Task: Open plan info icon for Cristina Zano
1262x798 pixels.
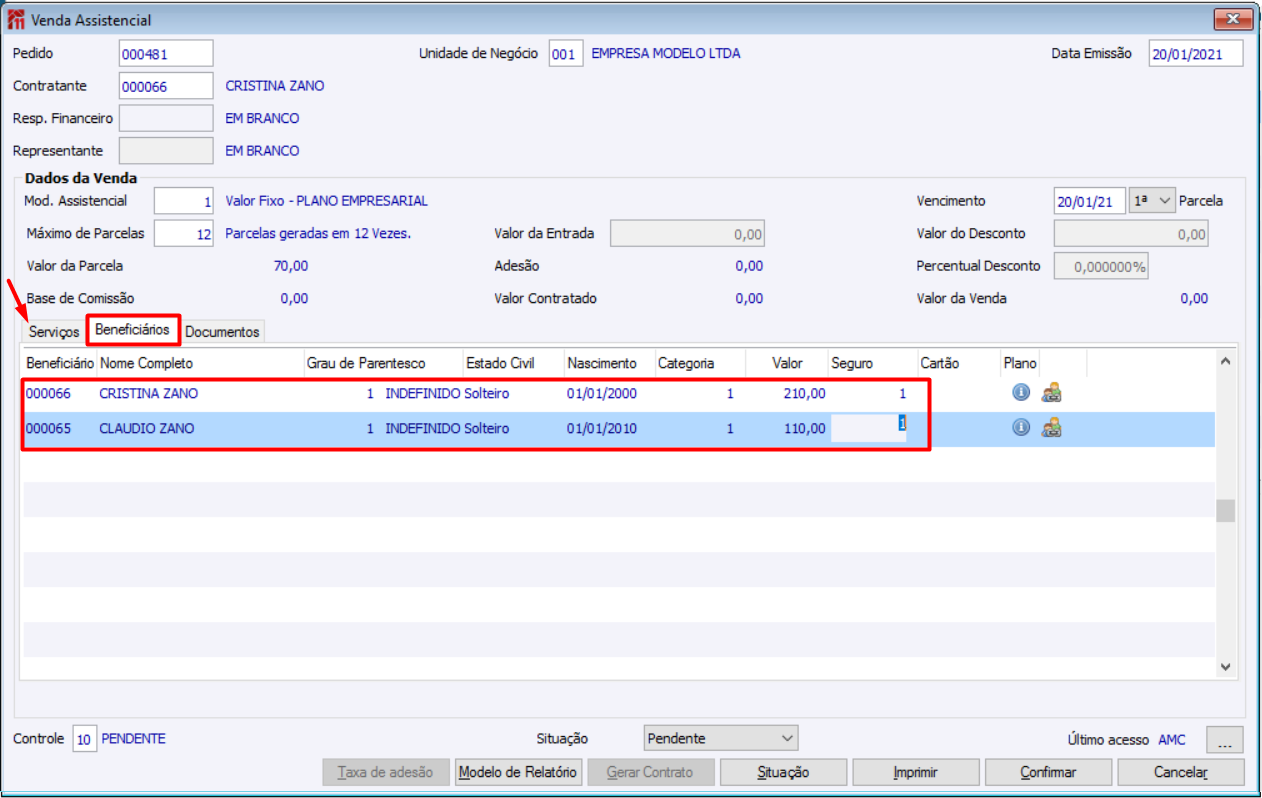Action: click(1020, 393)
